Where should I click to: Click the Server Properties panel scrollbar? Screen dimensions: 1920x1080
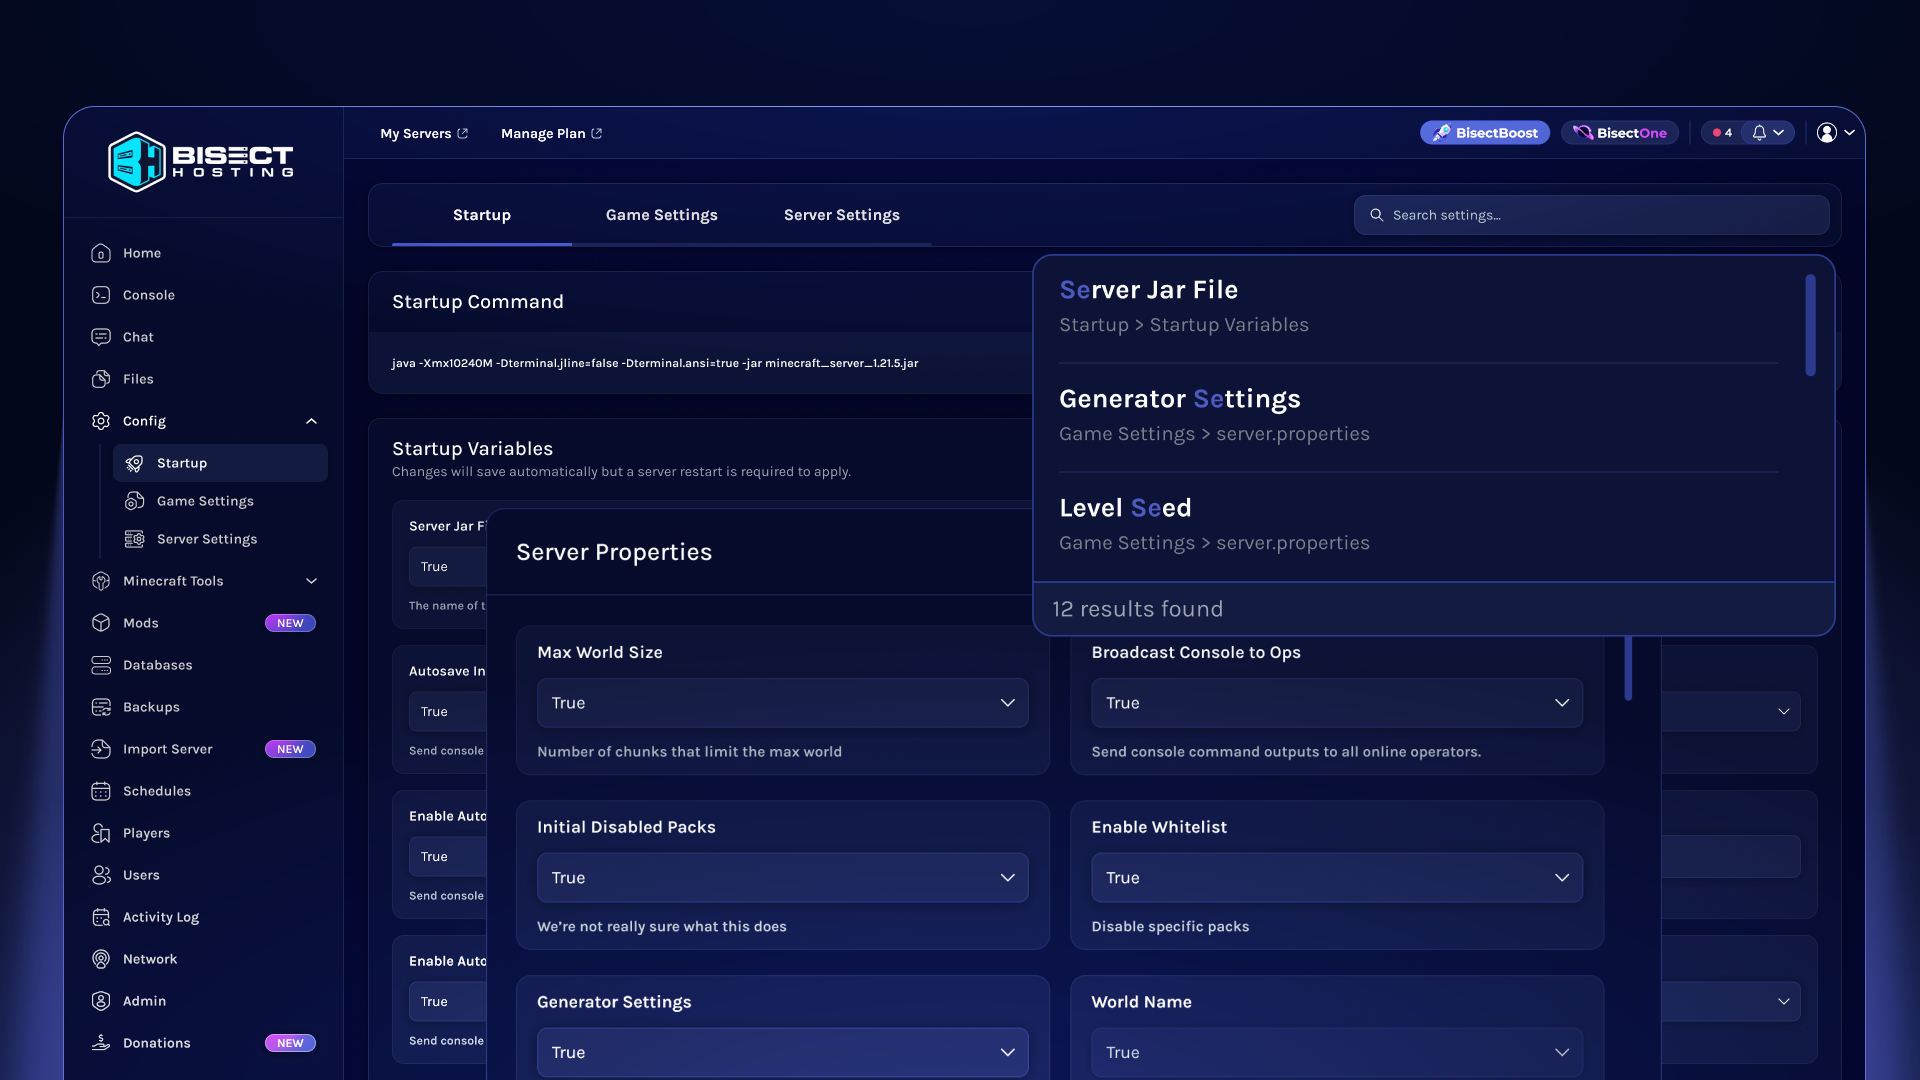pos(1628,668)
